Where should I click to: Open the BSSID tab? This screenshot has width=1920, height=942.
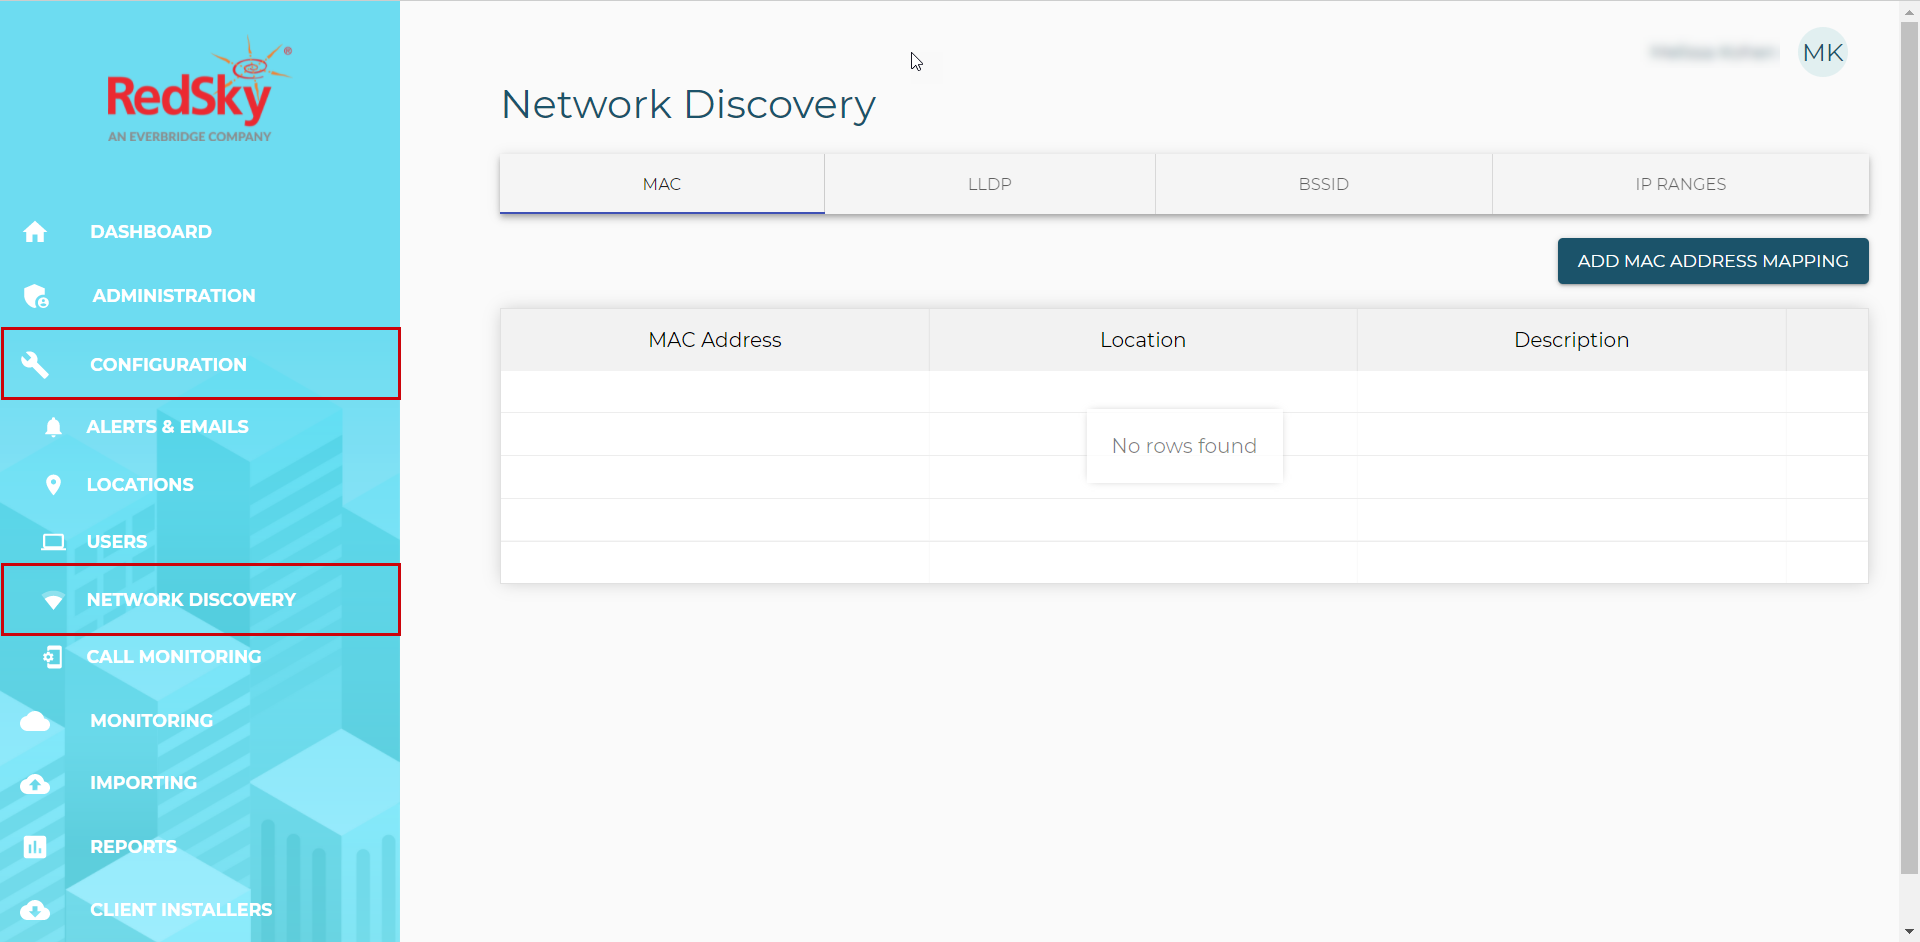[1323, 184]
